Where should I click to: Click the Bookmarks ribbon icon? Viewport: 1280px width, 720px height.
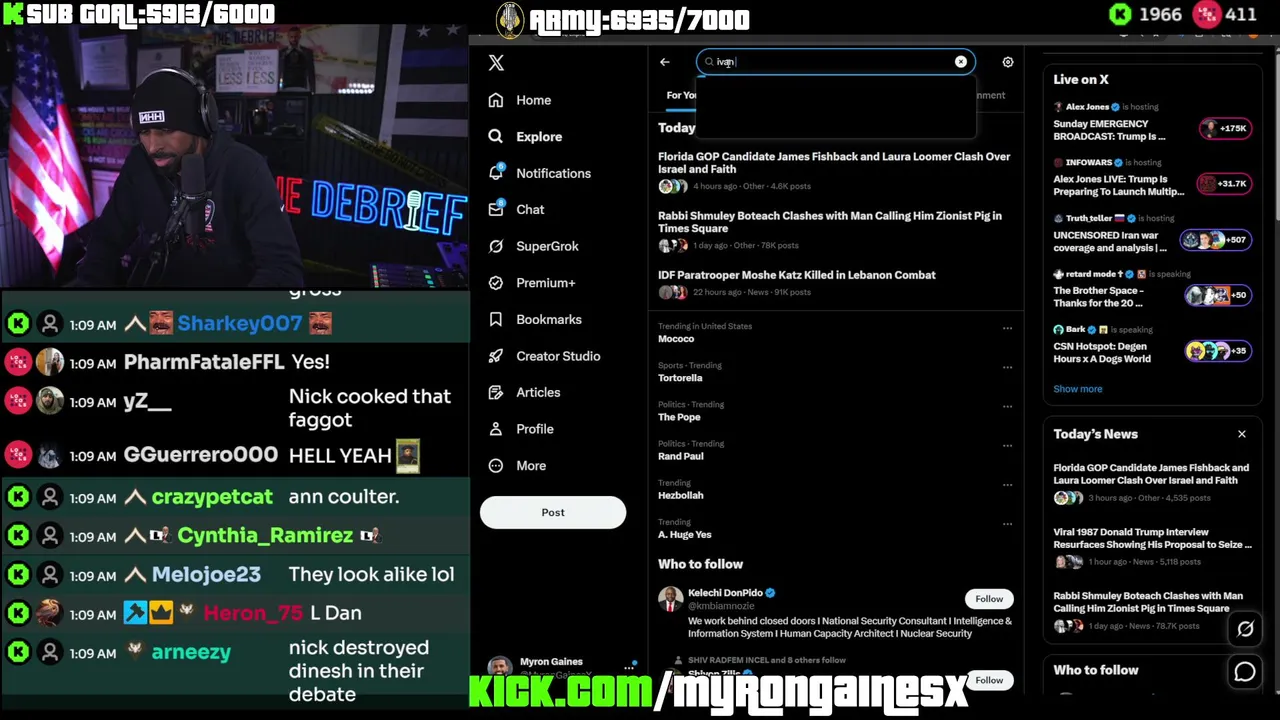(x=496, y=319)
